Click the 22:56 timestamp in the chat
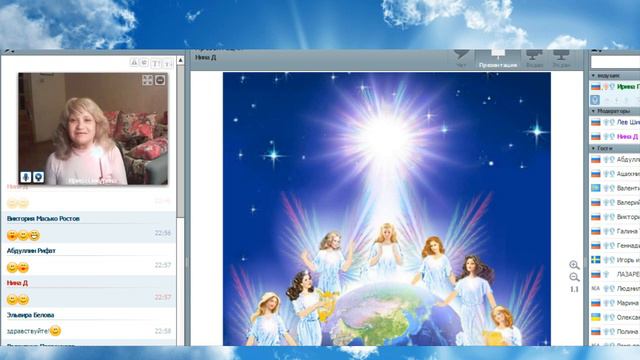The height and width of the screenshot is (360, 640). pyautogui.click(x=162, y=233)
